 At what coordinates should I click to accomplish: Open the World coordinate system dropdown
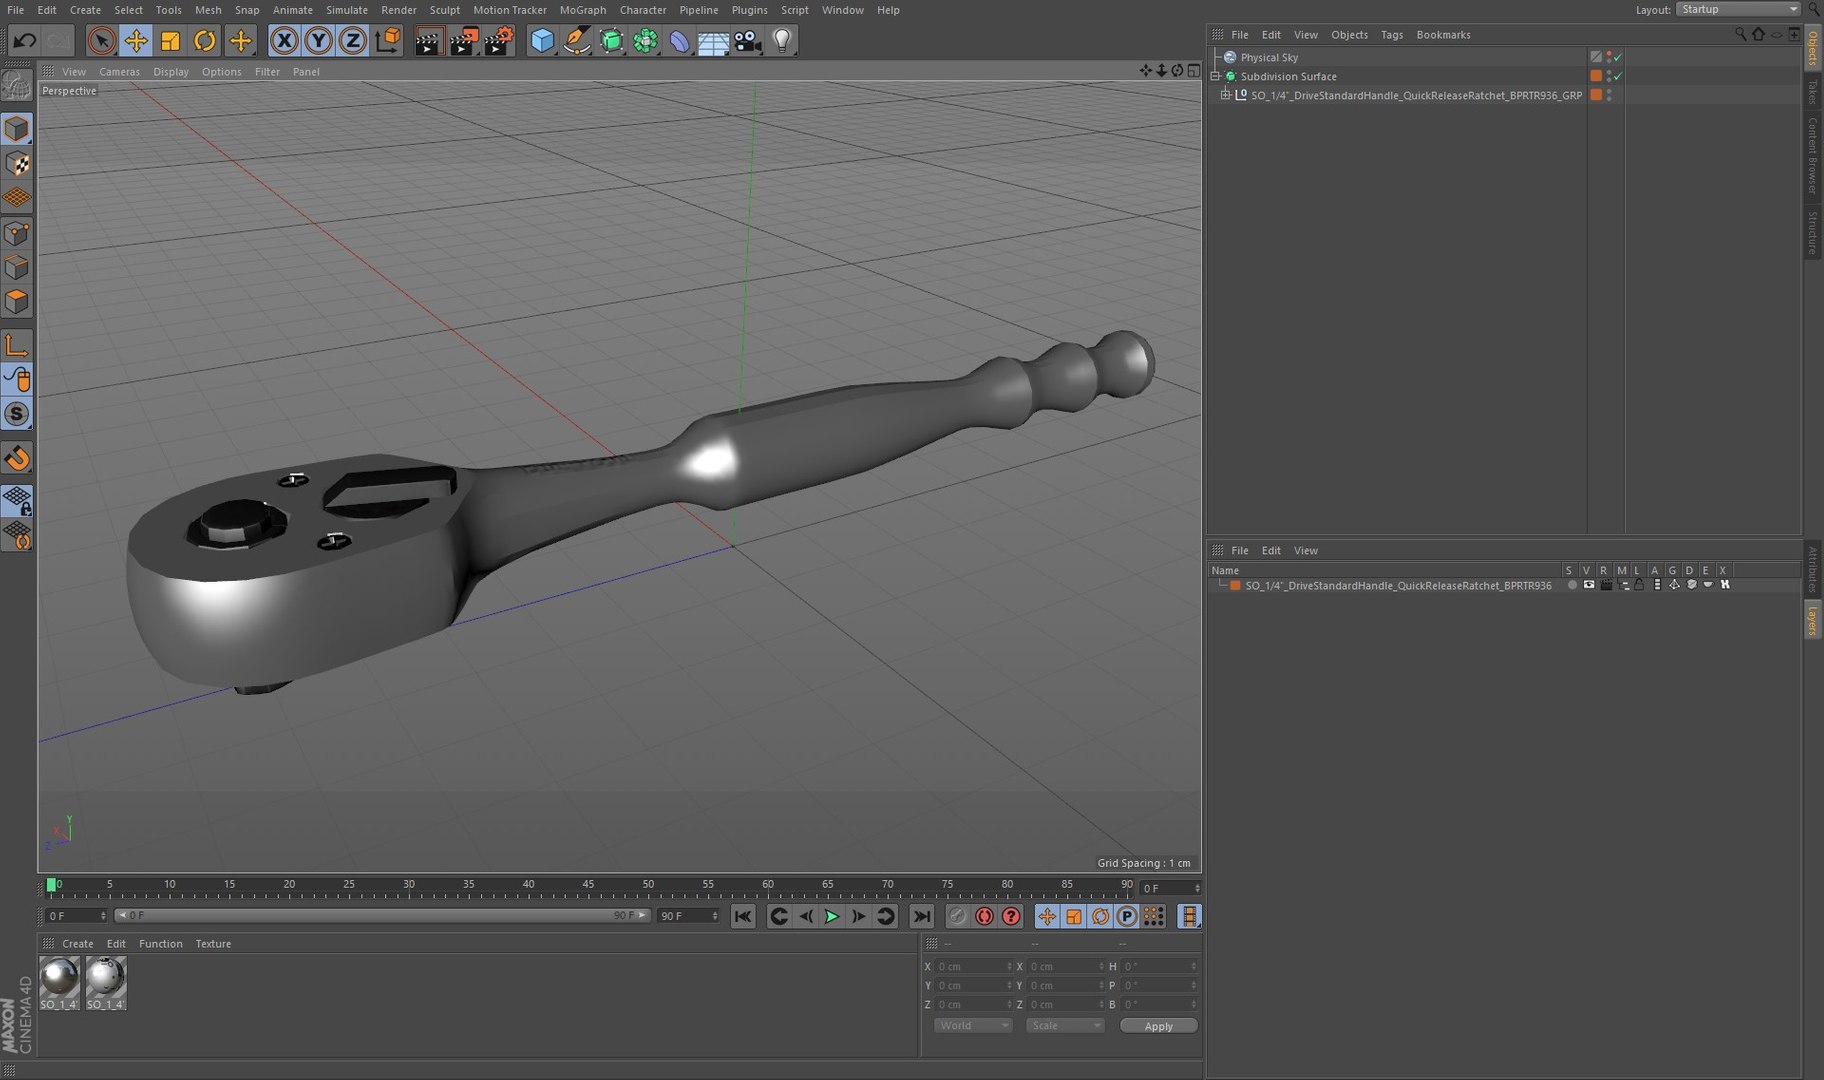[x=973, y=1025]
